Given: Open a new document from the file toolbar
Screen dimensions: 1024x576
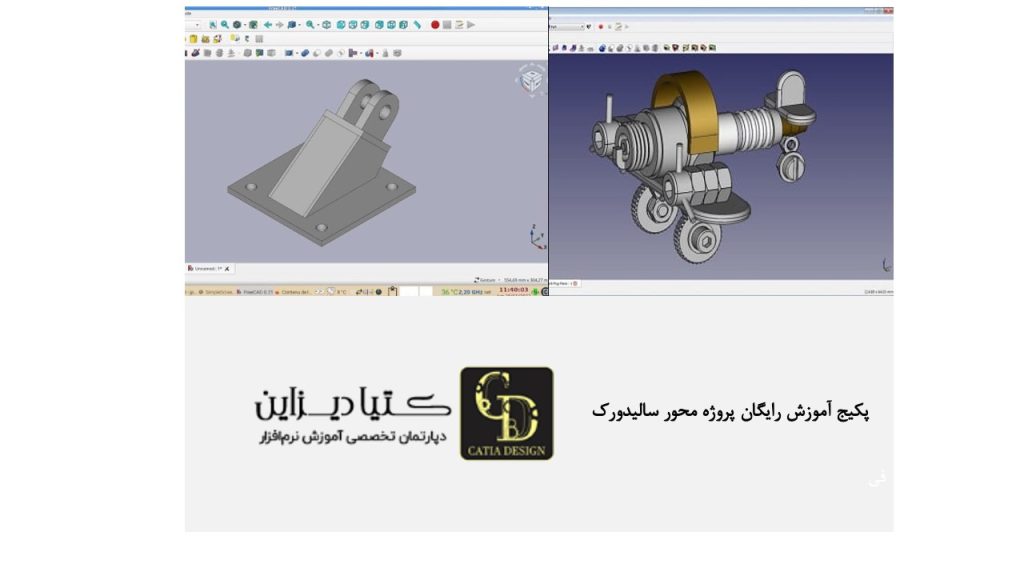Looking at the screenshot, I should pos(192,39).
